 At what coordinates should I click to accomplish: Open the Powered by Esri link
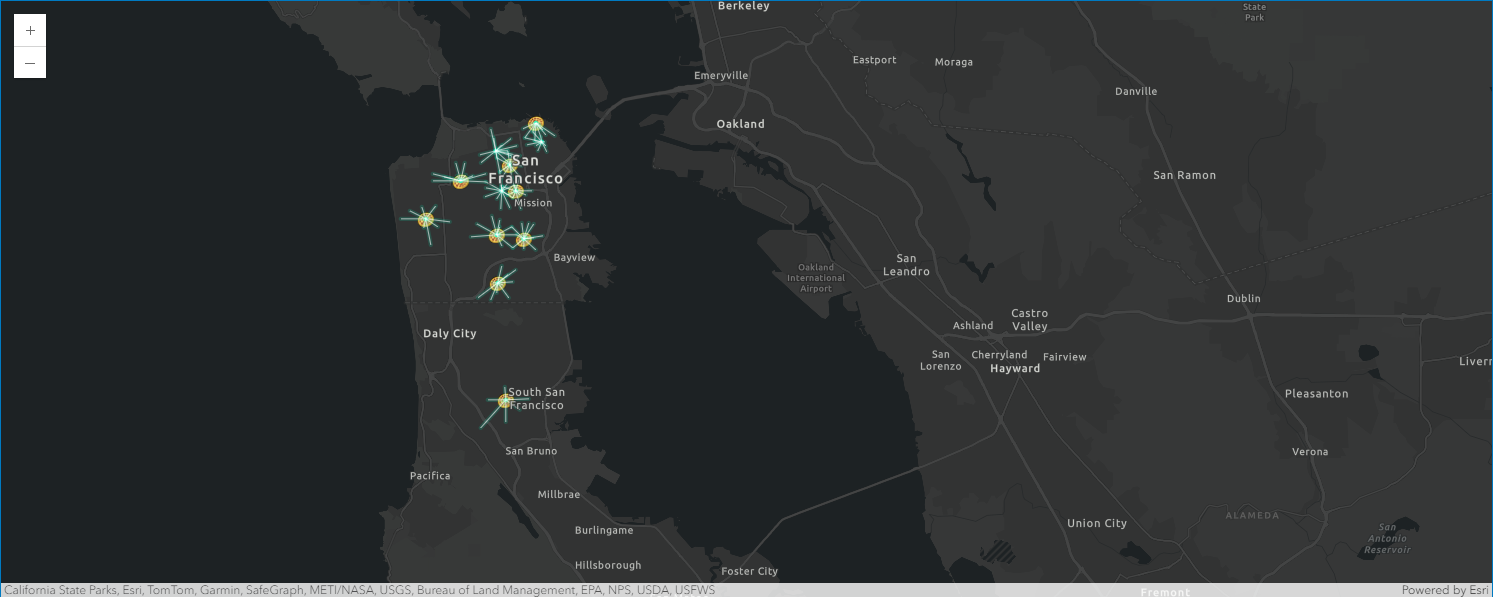(1445, 590)
